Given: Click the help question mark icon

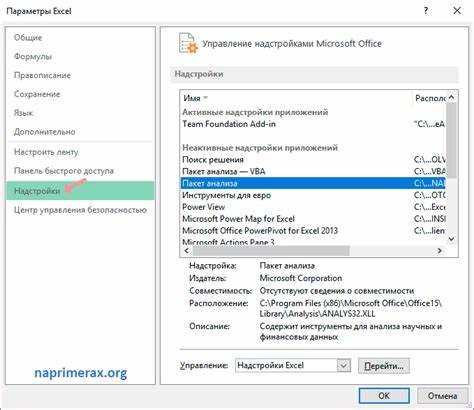Looking at the screenshot, I should [426, 11].
